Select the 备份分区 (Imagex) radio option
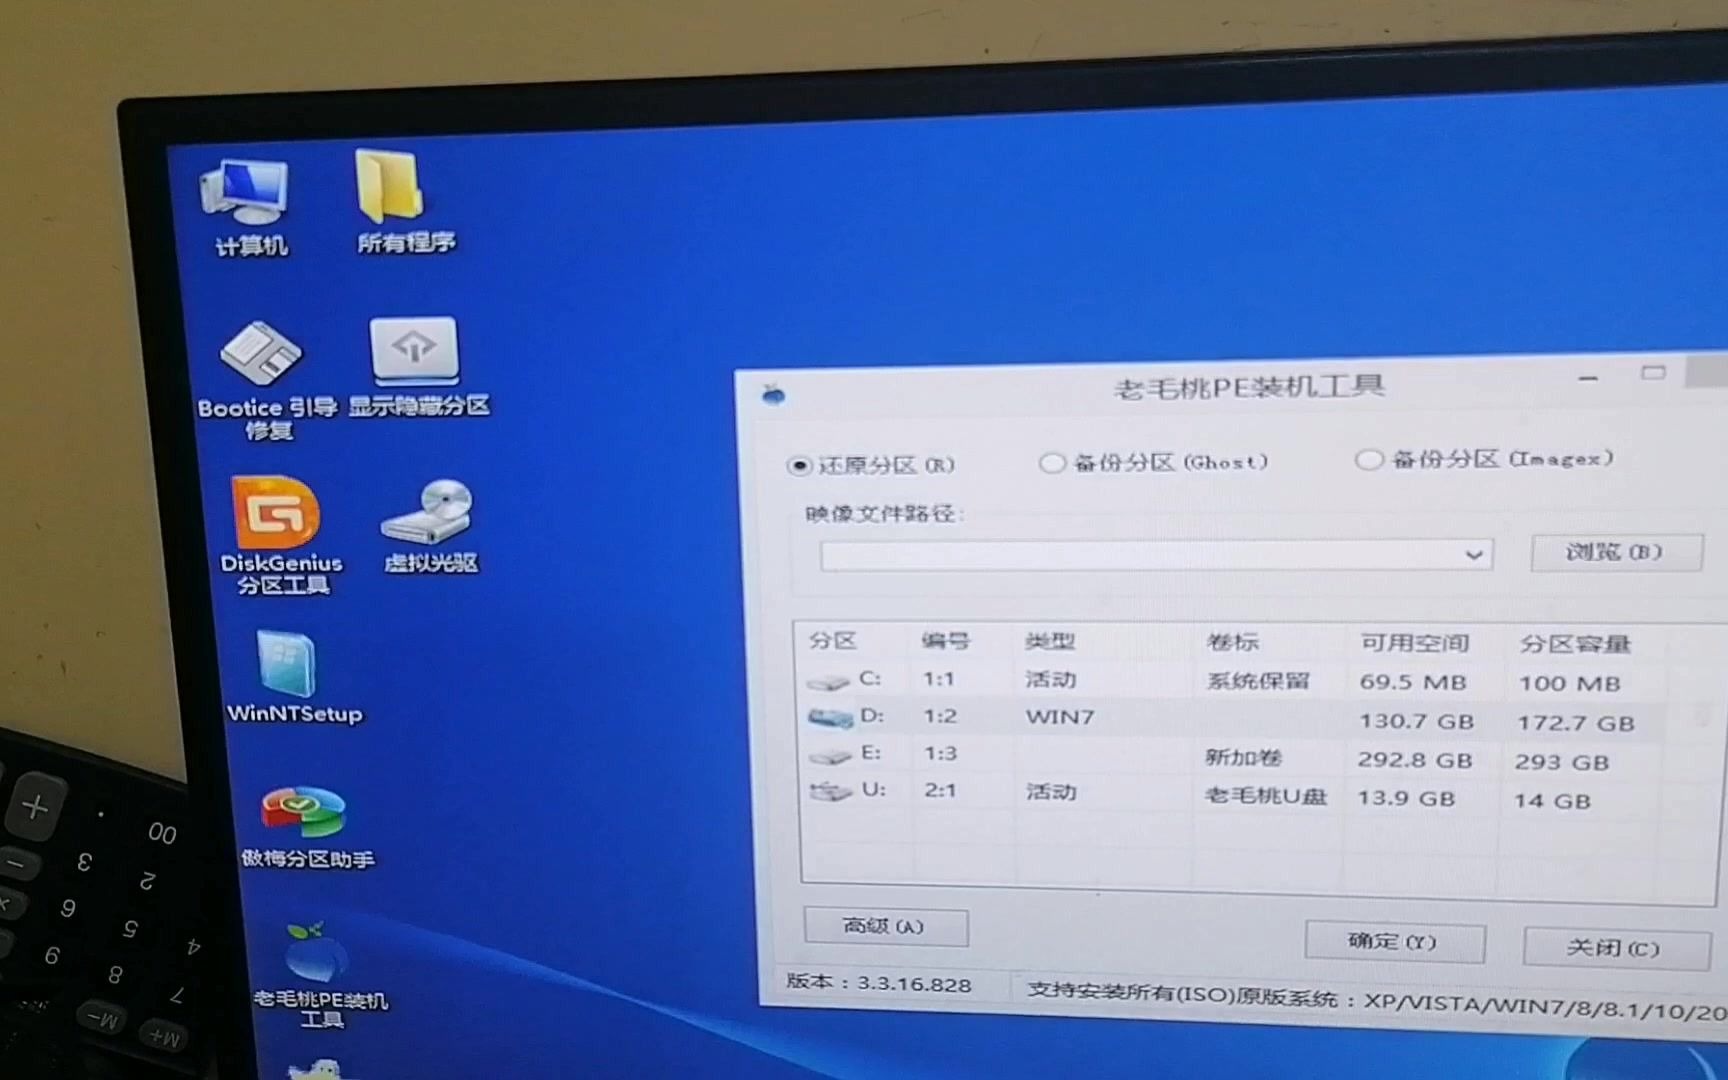The image size is (1728, 1080). 1484,459
